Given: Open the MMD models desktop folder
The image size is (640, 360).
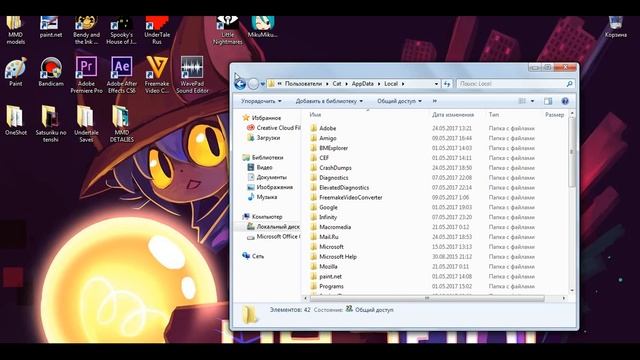Looking at the screenshot, I should [x=16, y=30].
